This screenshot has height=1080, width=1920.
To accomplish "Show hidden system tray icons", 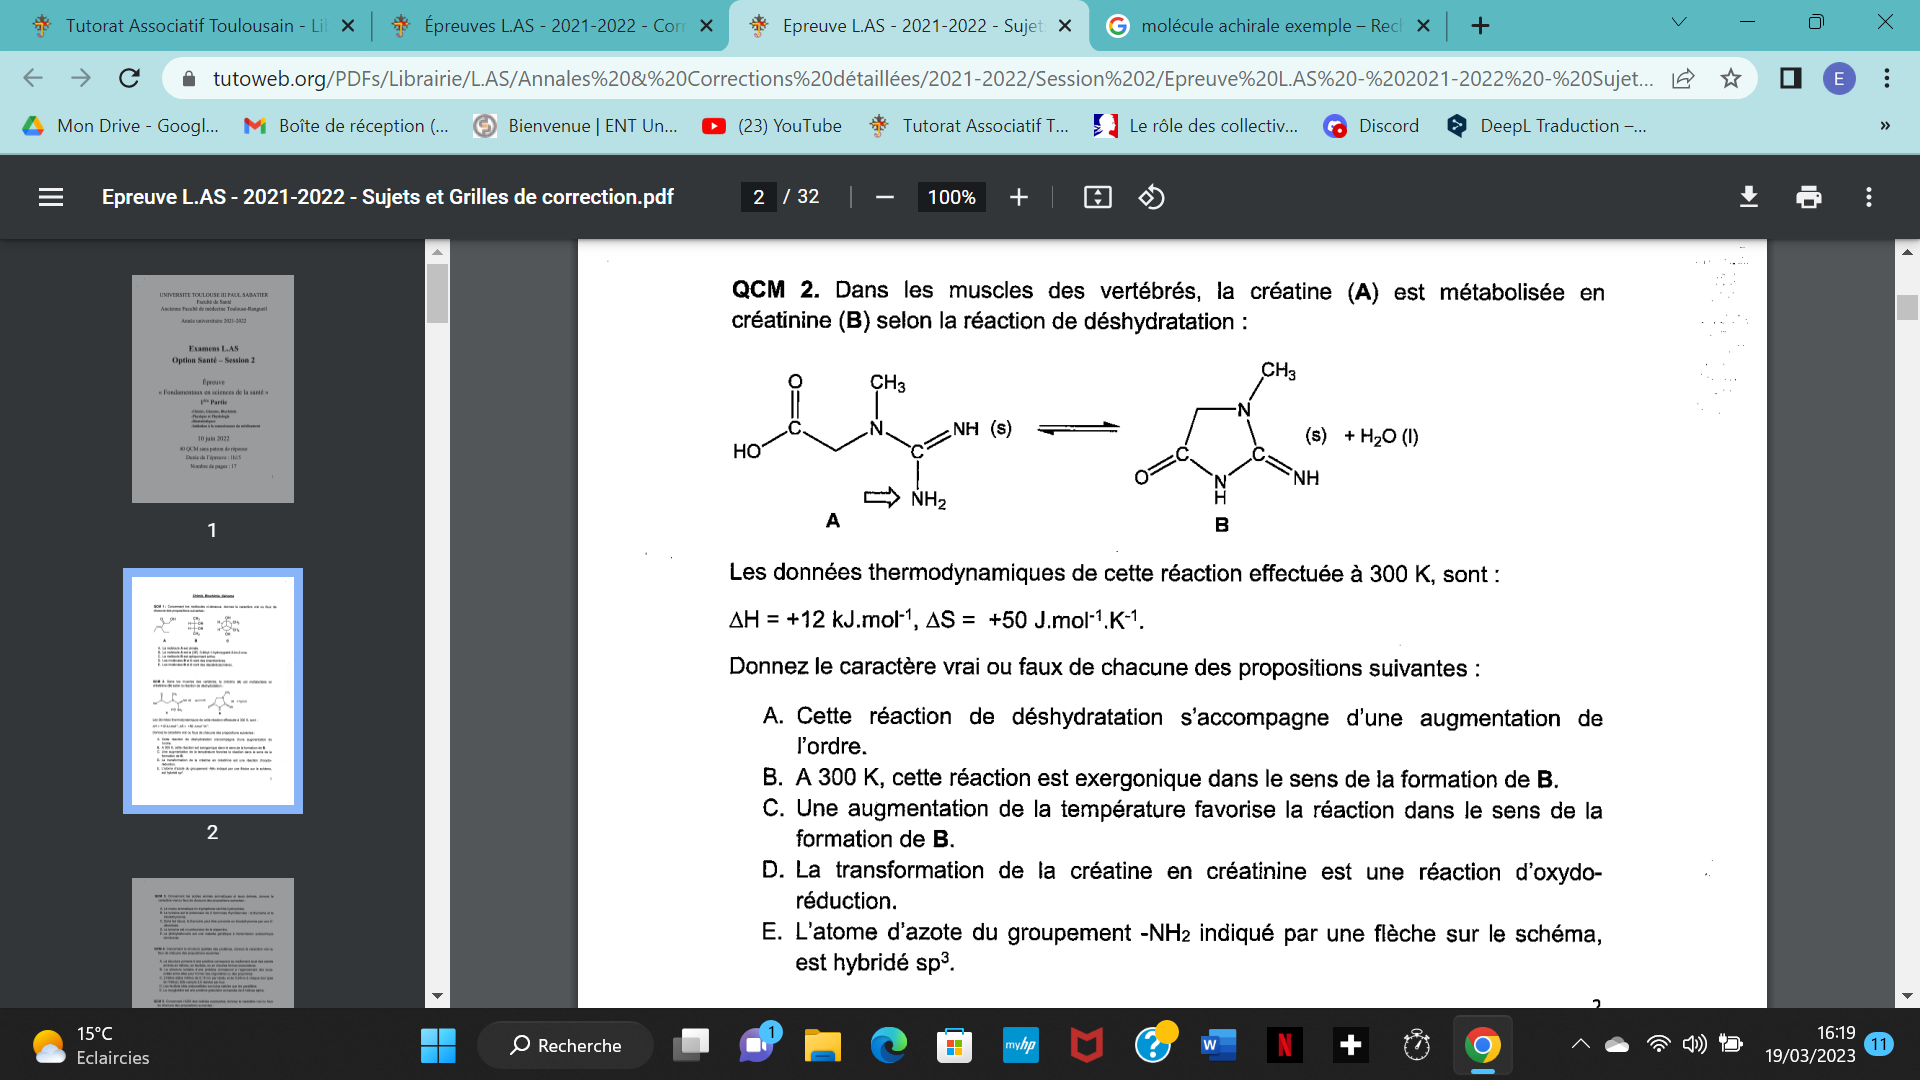I will (x=1580, y=1045).
